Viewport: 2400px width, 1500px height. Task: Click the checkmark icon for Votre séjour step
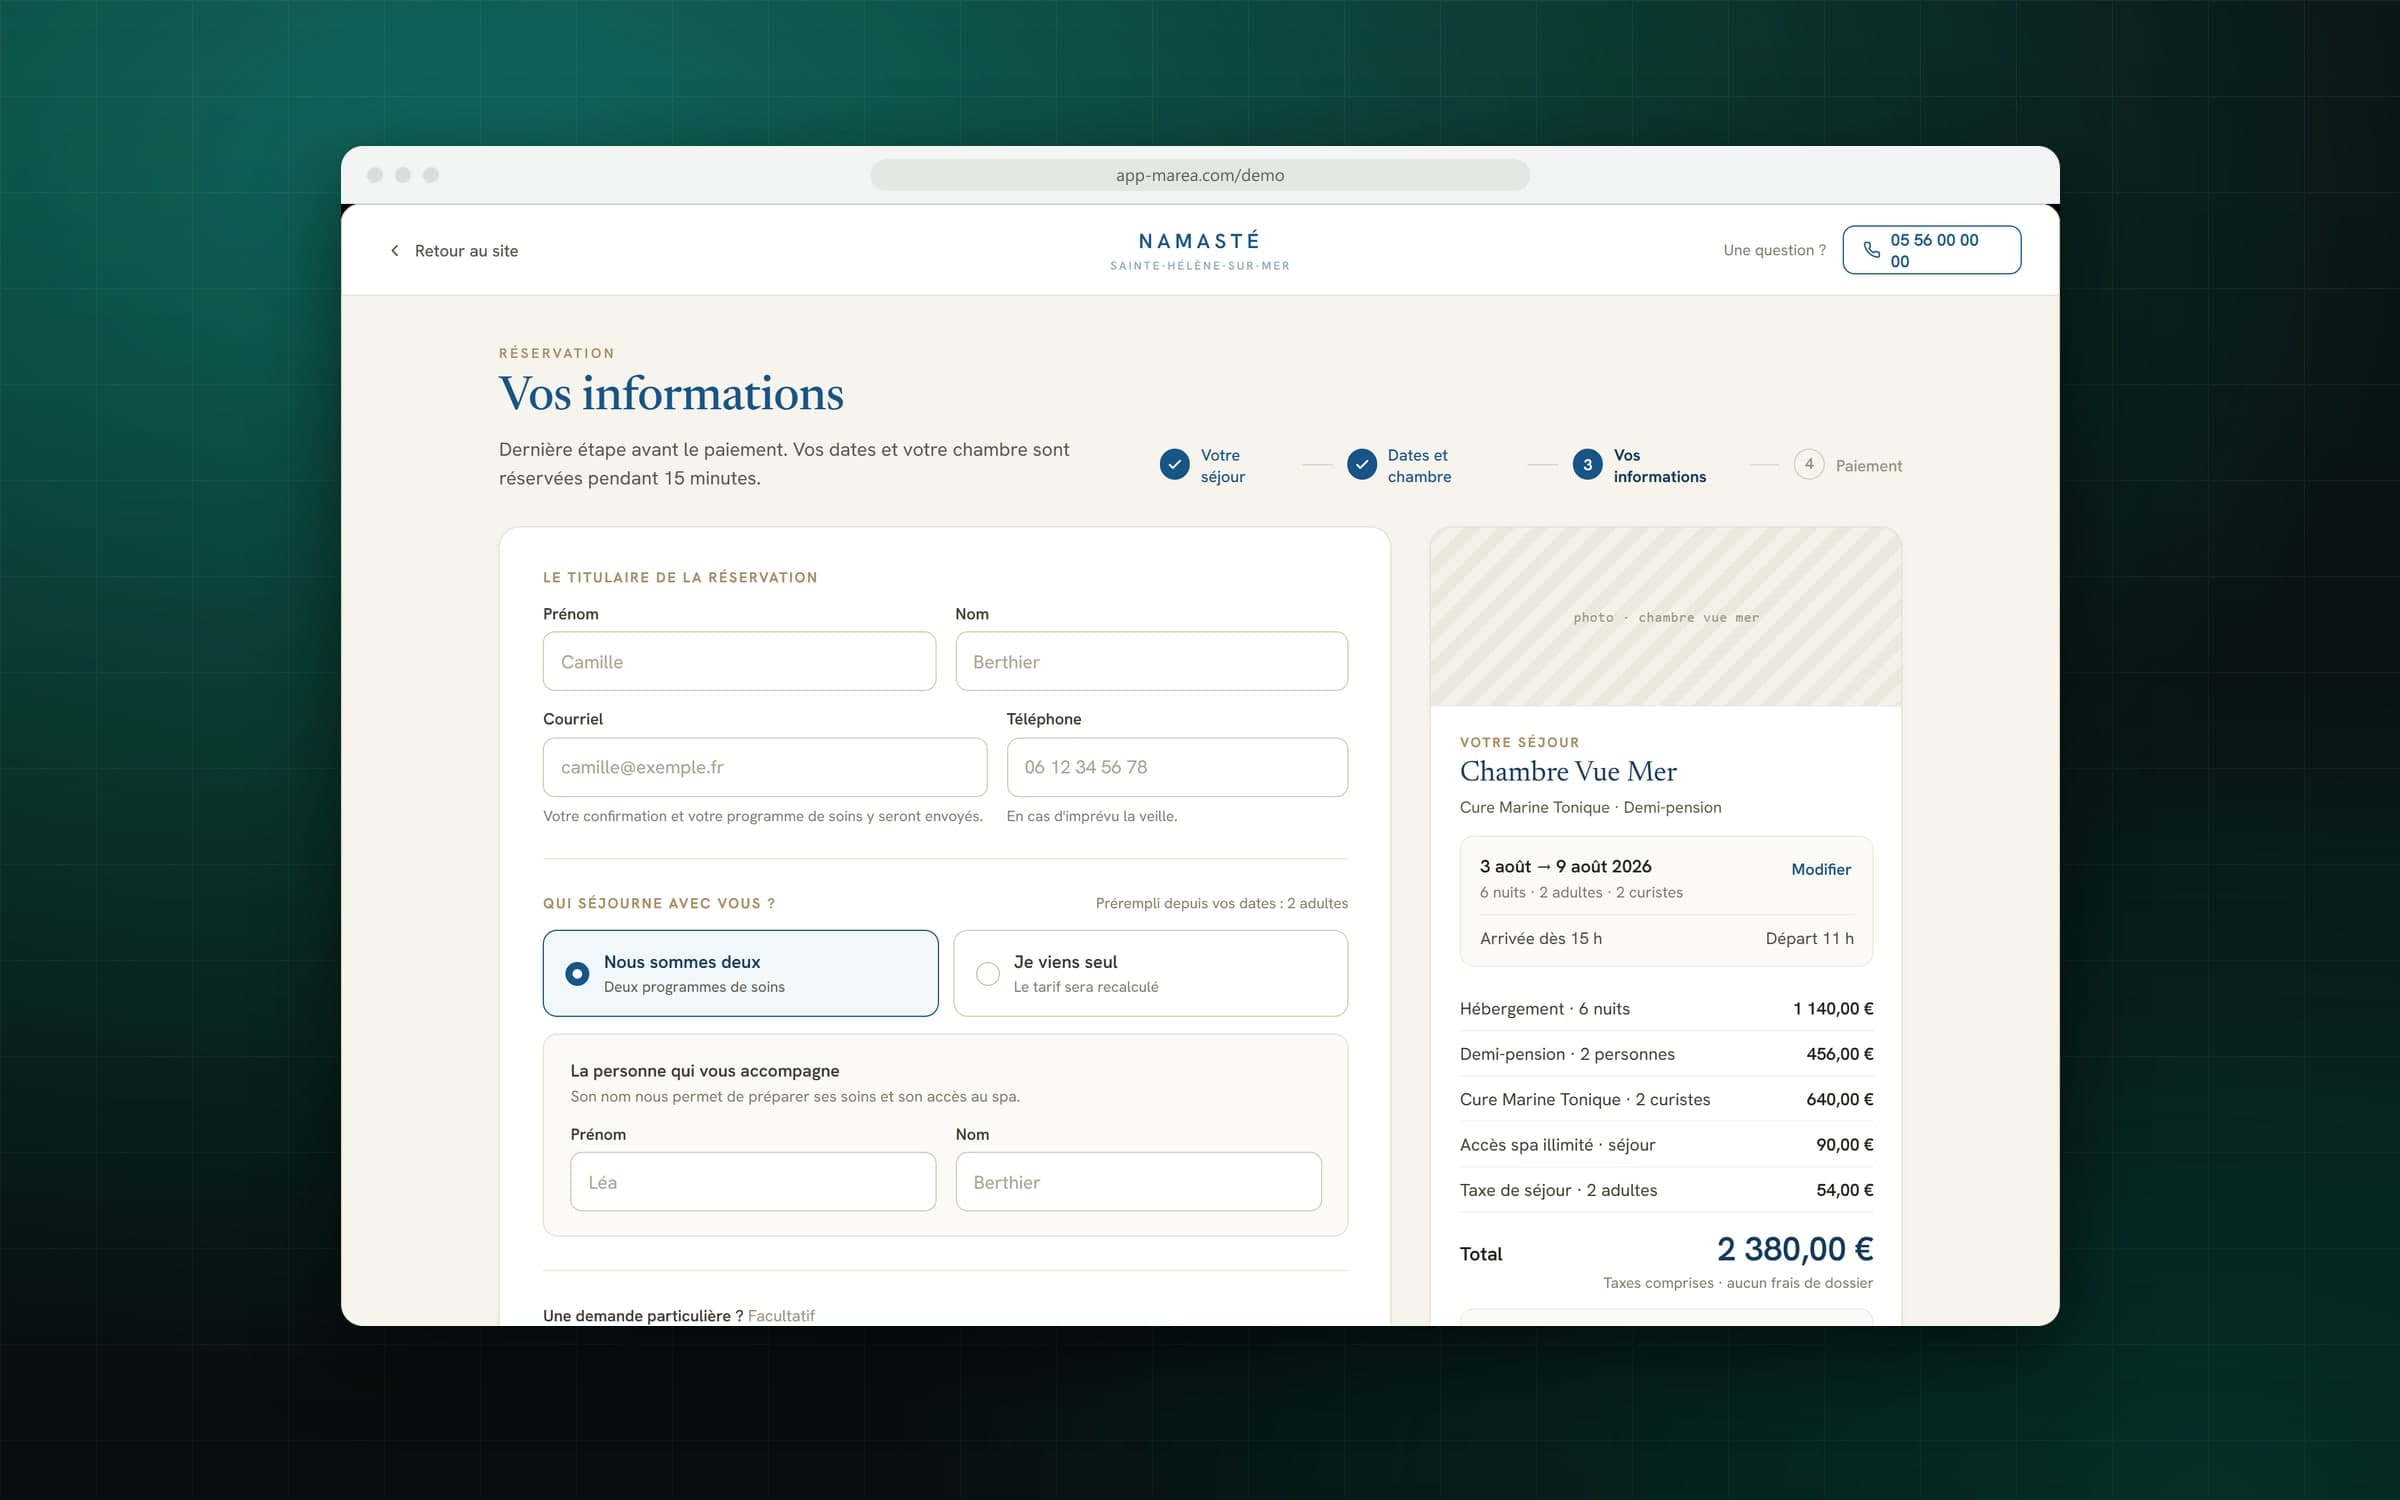[1175, 465]
